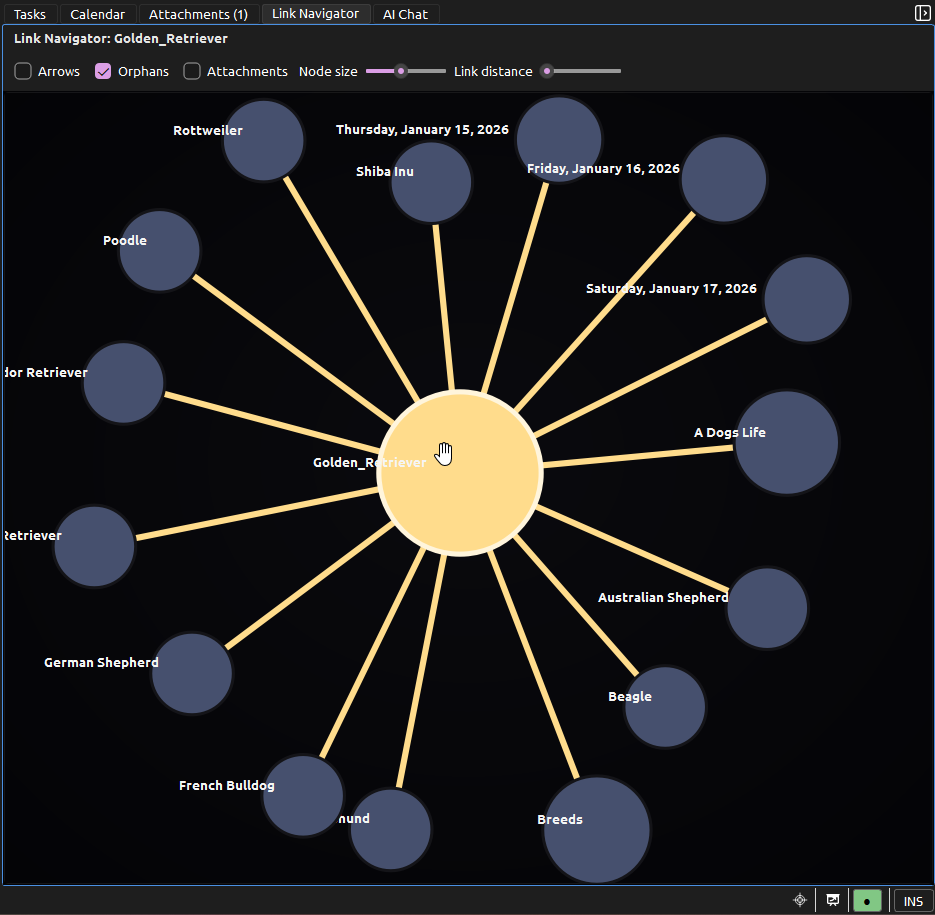Screen dimensions: 935x915
Task: Select the A Dogs Life node
Action: tap(787, 442)
